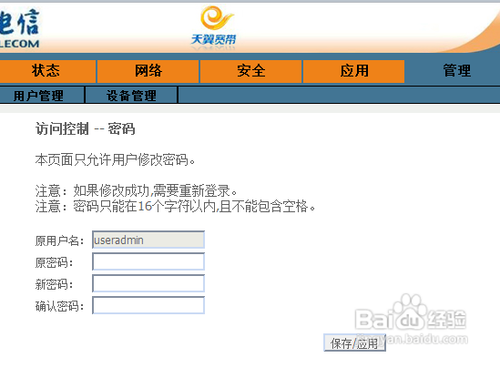The width and height of the screenshot is (500, 368).
Task: Open the 设备管理 submenu
Action: click(x=131, y=96)
